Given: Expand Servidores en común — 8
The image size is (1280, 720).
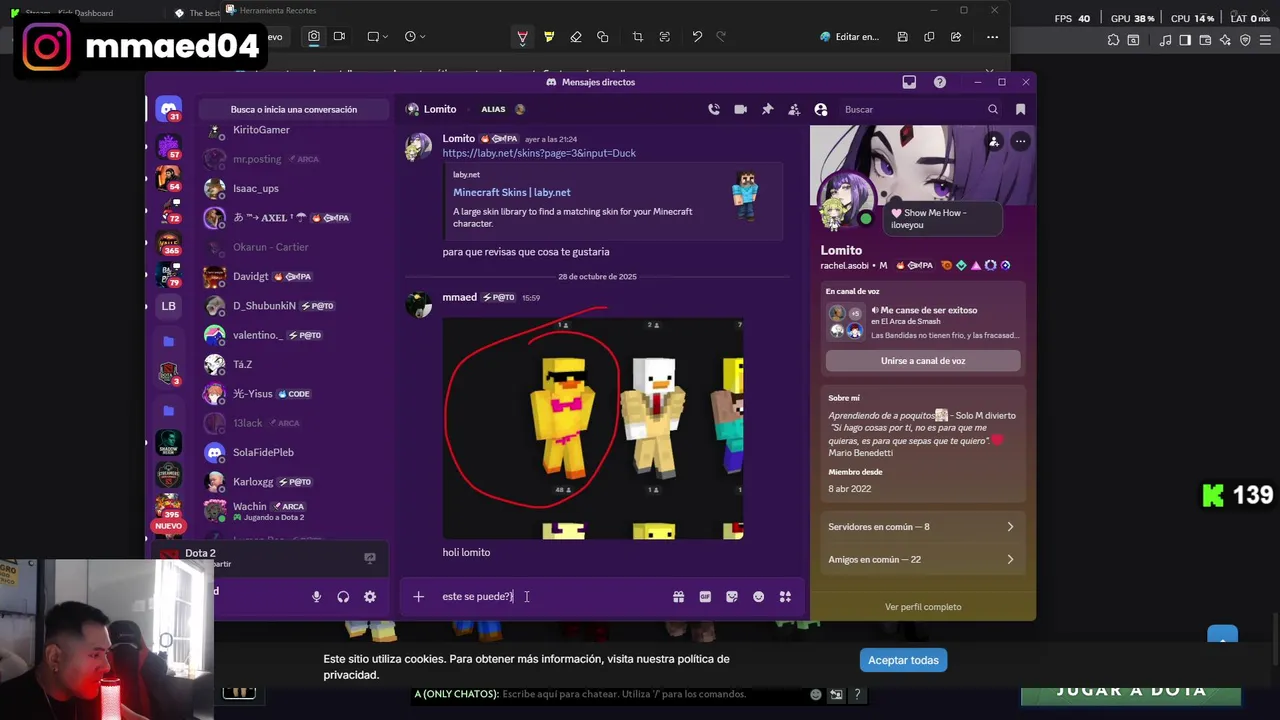Looking at the screenshot, I should pos(923,527).
